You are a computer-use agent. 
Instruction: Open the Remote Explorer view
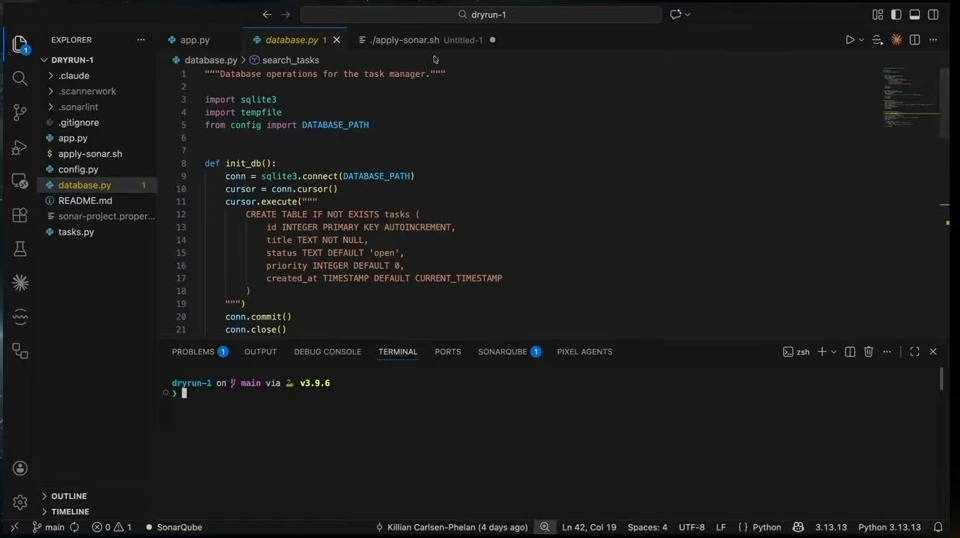pyautogui.click(x=20, y=181)
